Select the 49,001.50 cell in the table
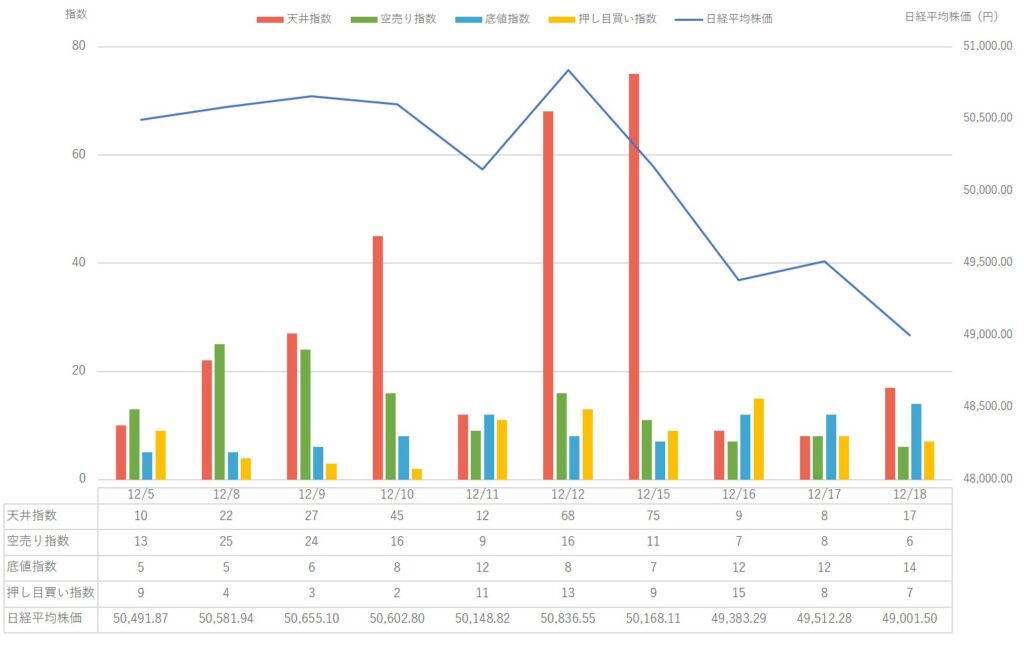 909,618
